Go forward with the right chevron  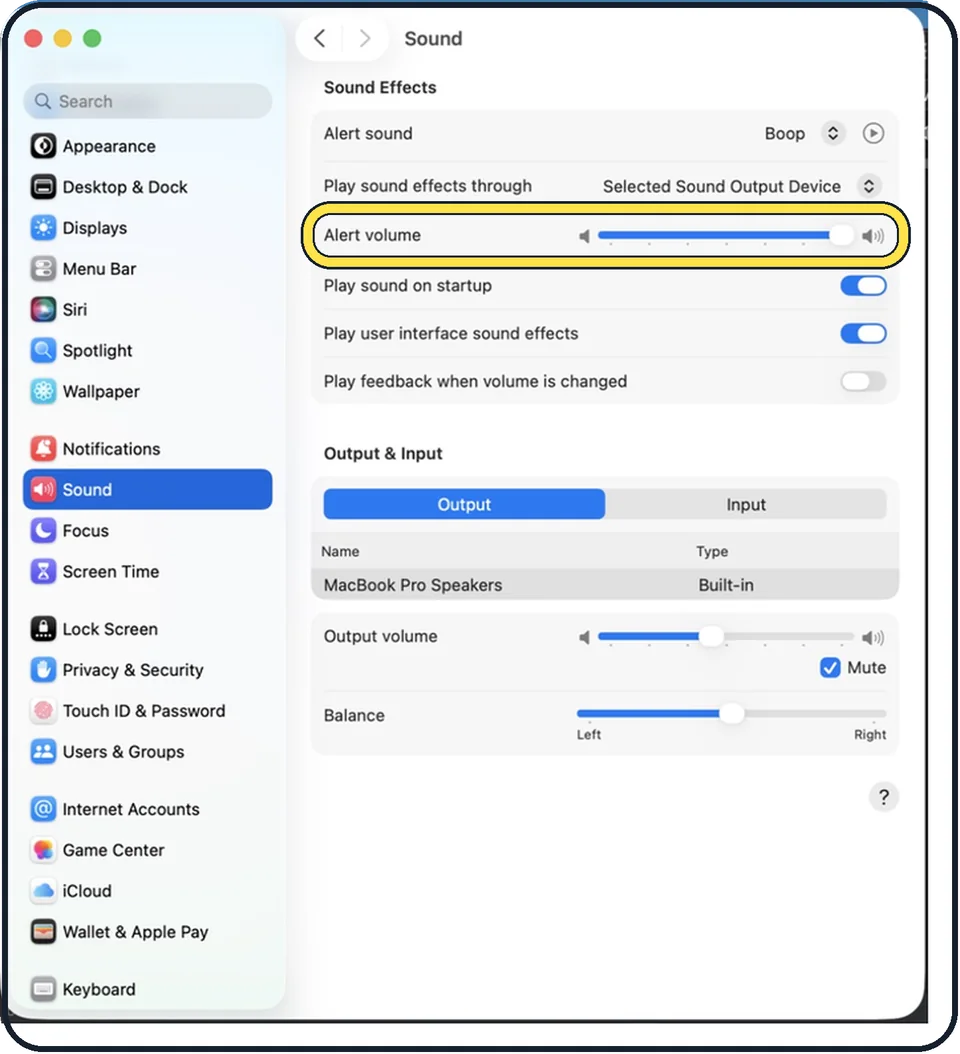(x=364, y=38)
